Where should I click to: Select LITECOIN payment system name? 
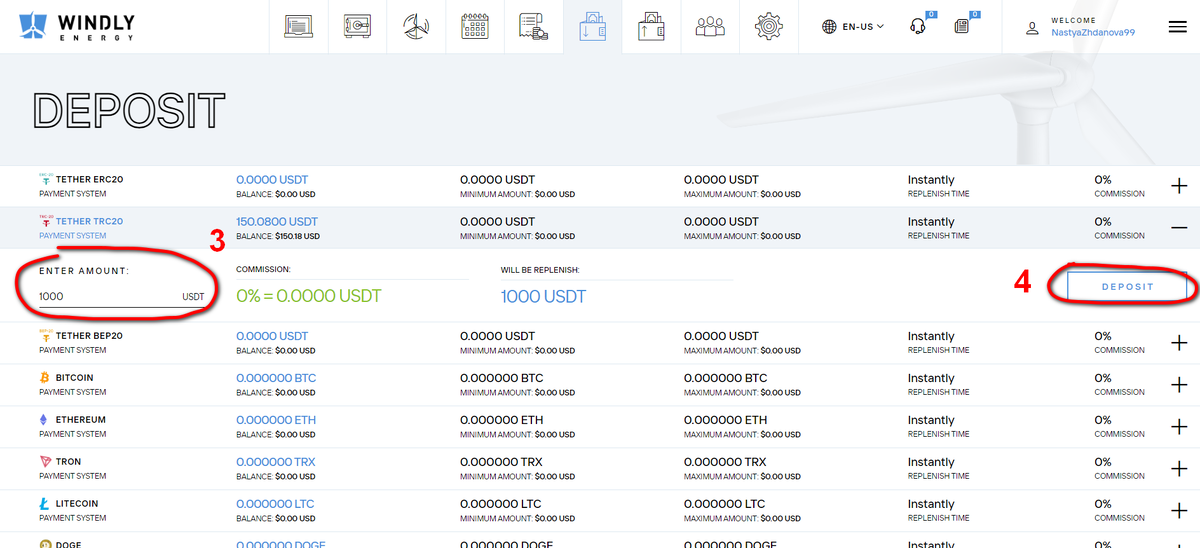(77, 505)
